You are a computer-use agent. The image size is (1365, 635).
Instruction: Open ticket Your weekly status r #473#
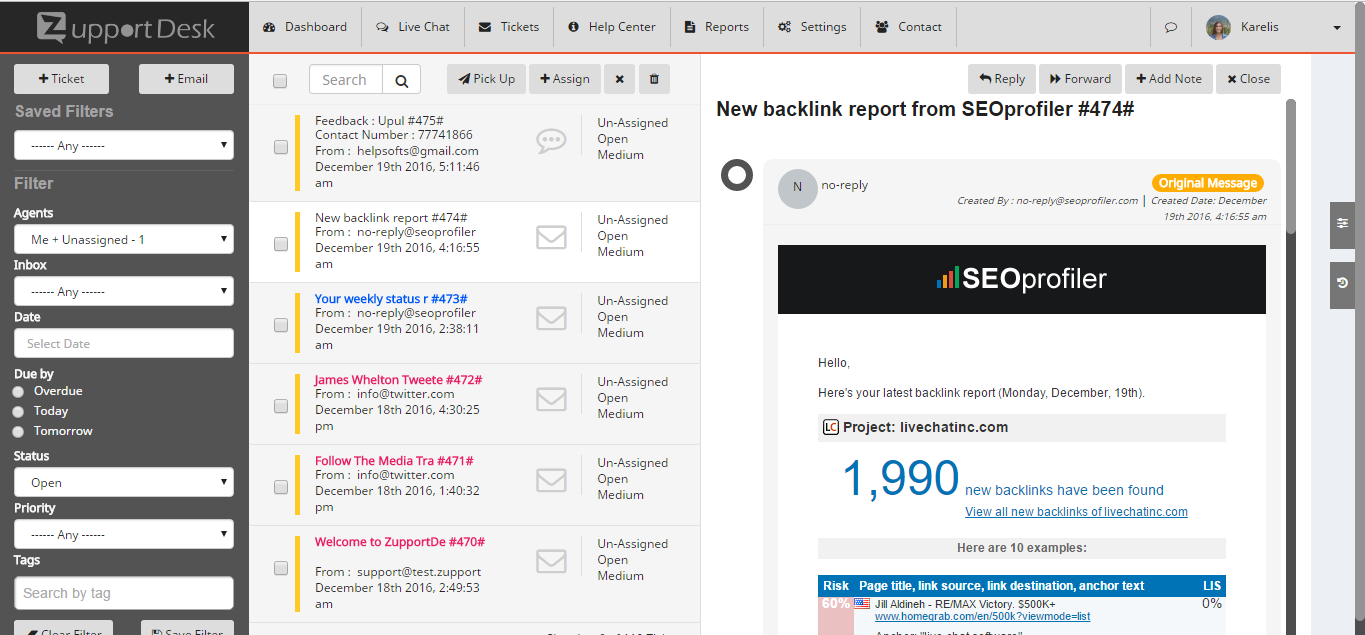391,299
